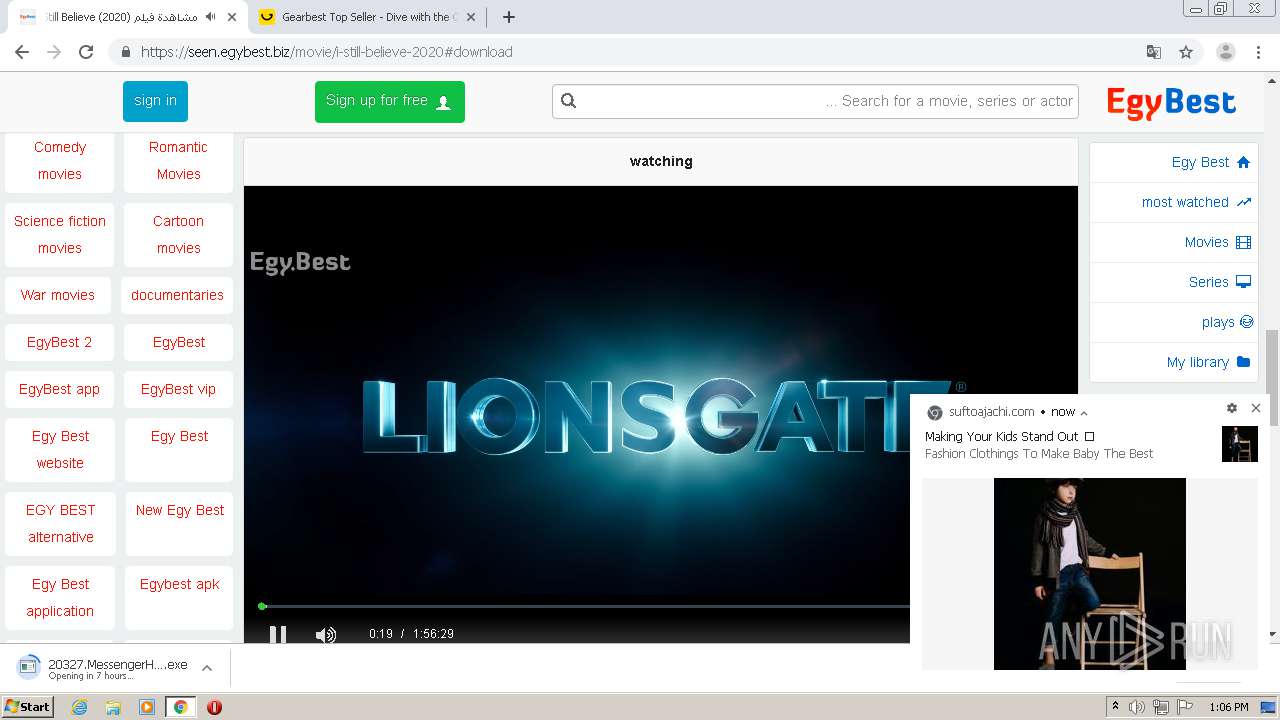Open Egy Best website link
This screenshot has width=1280, height=720.
click(60, 449)
